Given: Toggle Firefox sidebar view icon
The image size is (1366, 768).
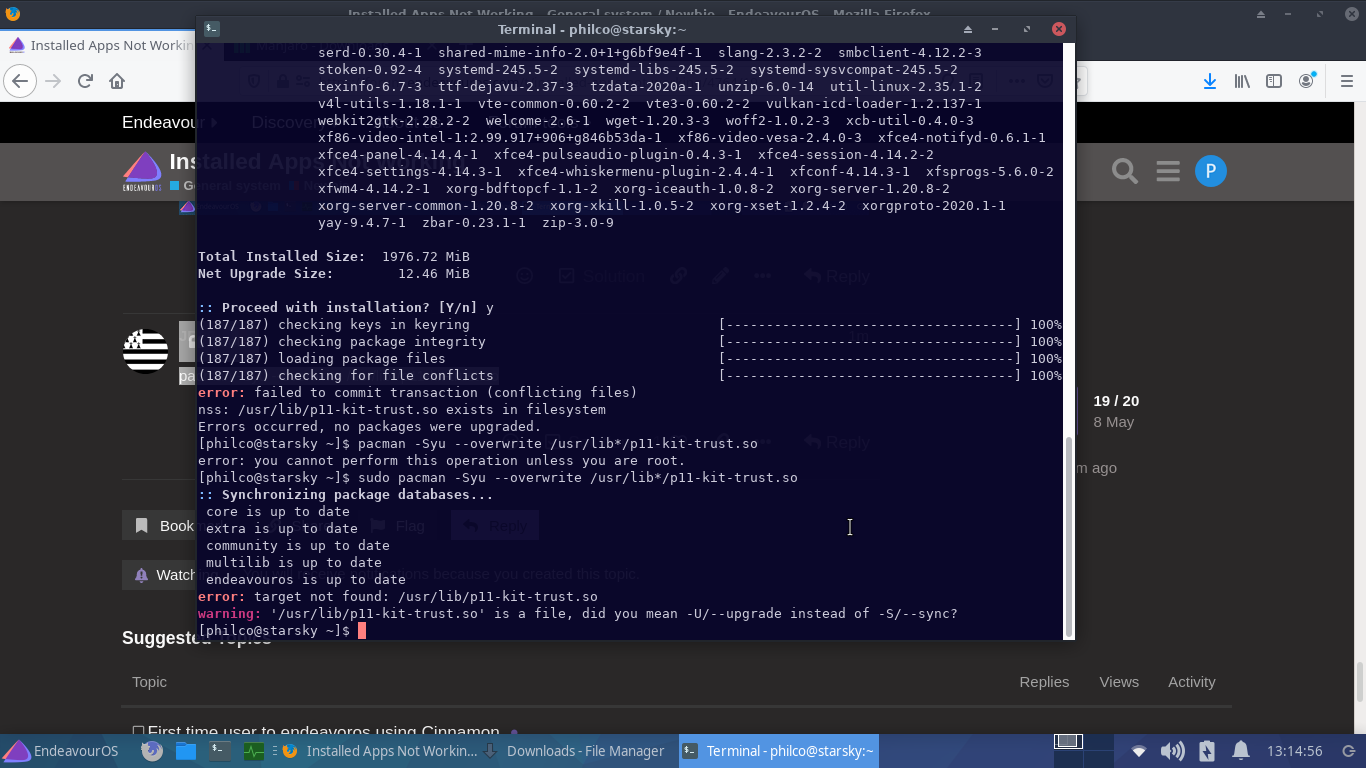Looking at the screenshot, I should click(1274, 81).
